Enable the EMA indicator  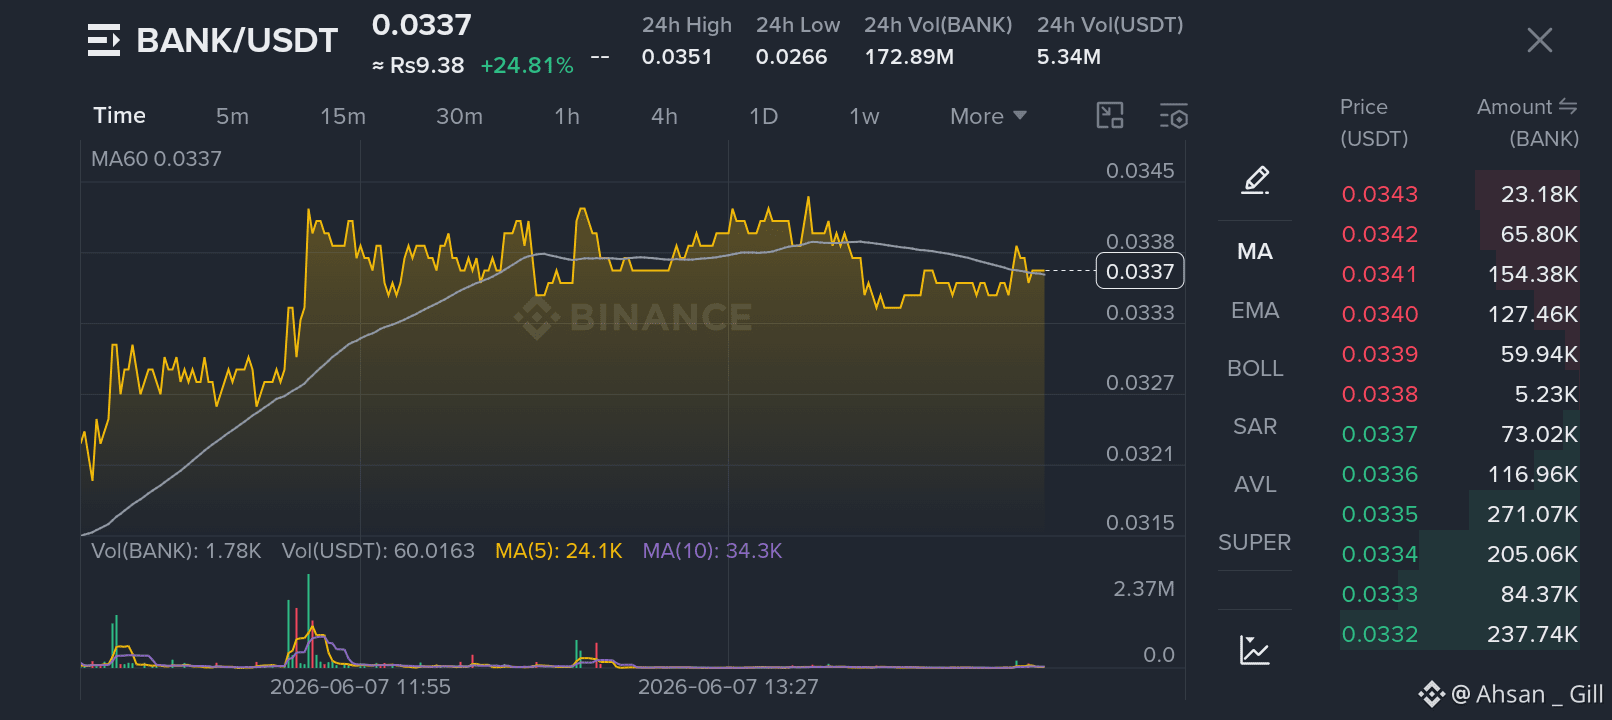click(1255, 310)
